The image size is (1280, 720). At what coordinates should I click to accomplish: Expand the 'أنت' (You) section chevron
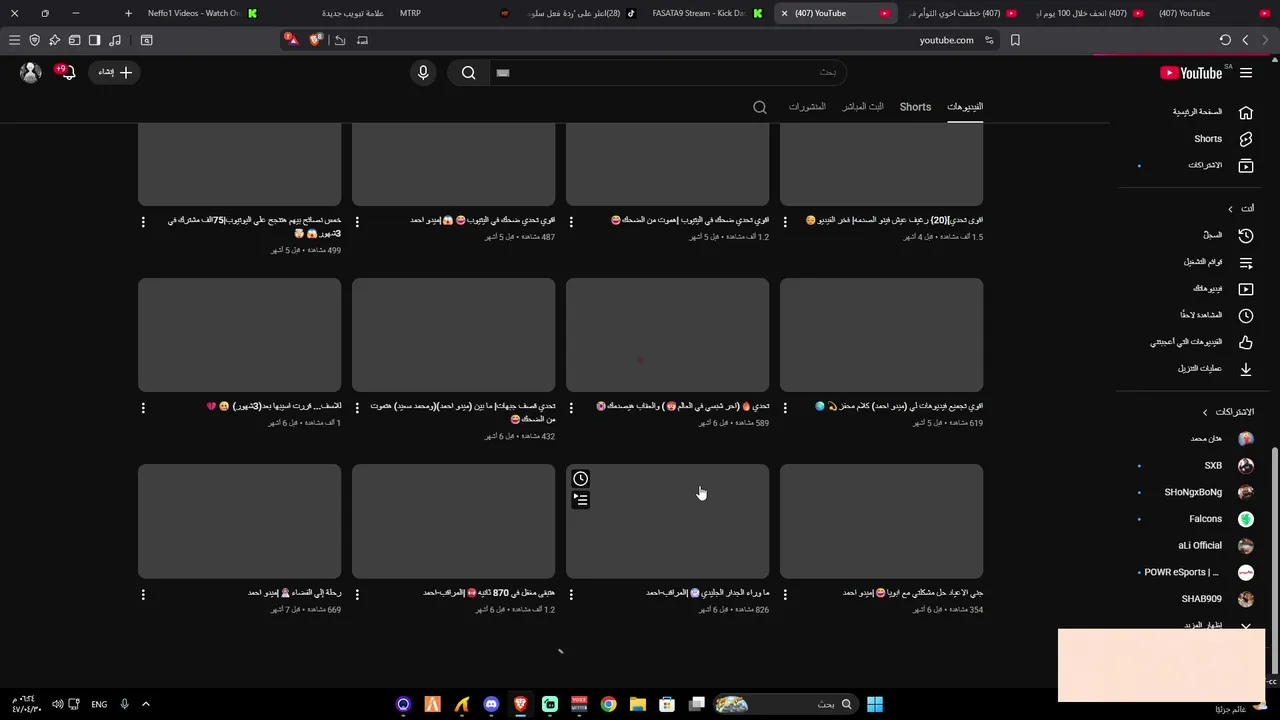(1231, 208)
